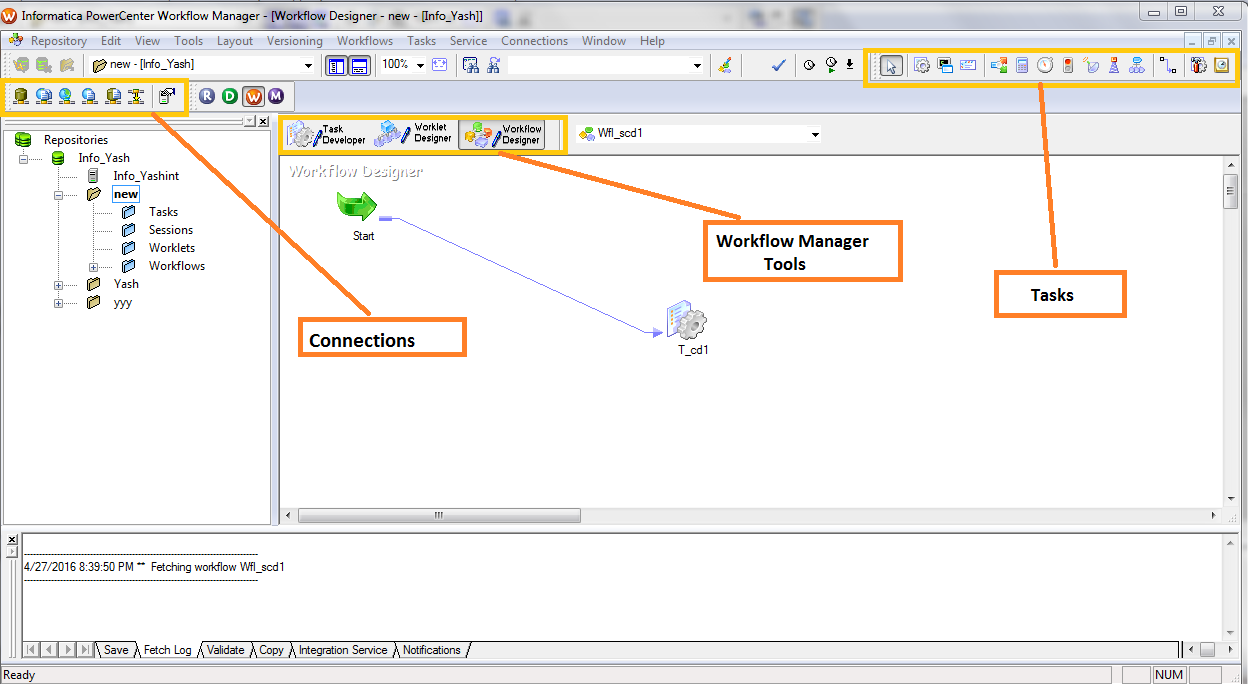Select the Workflow Designer tool

[502, 134]
